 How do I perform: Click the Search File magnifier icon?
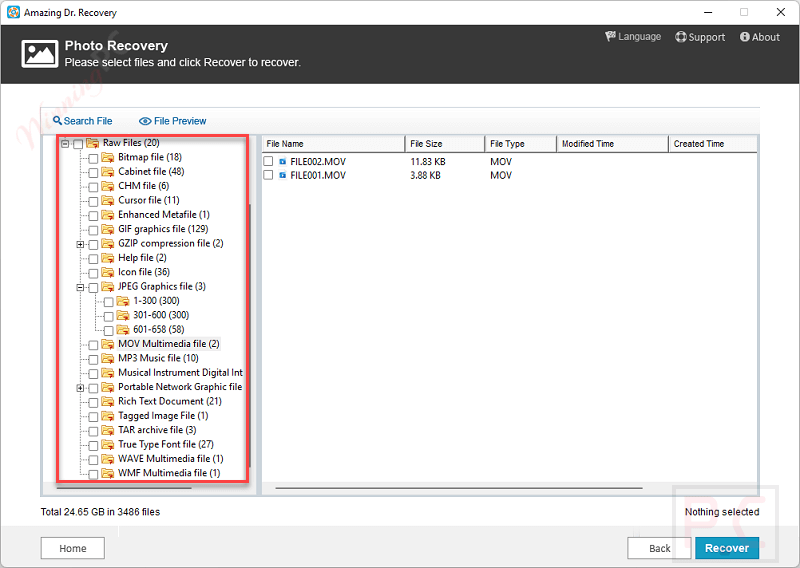[57, 121]
